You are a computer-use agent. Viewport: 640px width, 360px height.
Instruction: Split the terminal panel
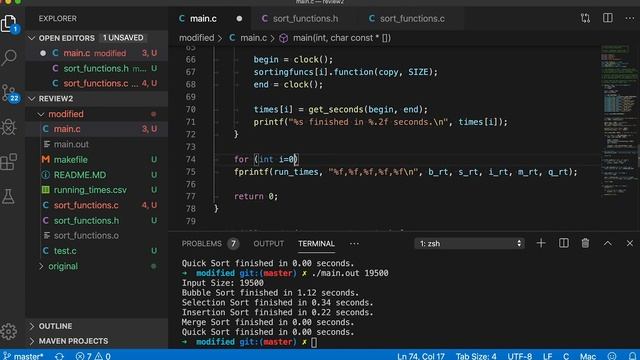[563, 243]
